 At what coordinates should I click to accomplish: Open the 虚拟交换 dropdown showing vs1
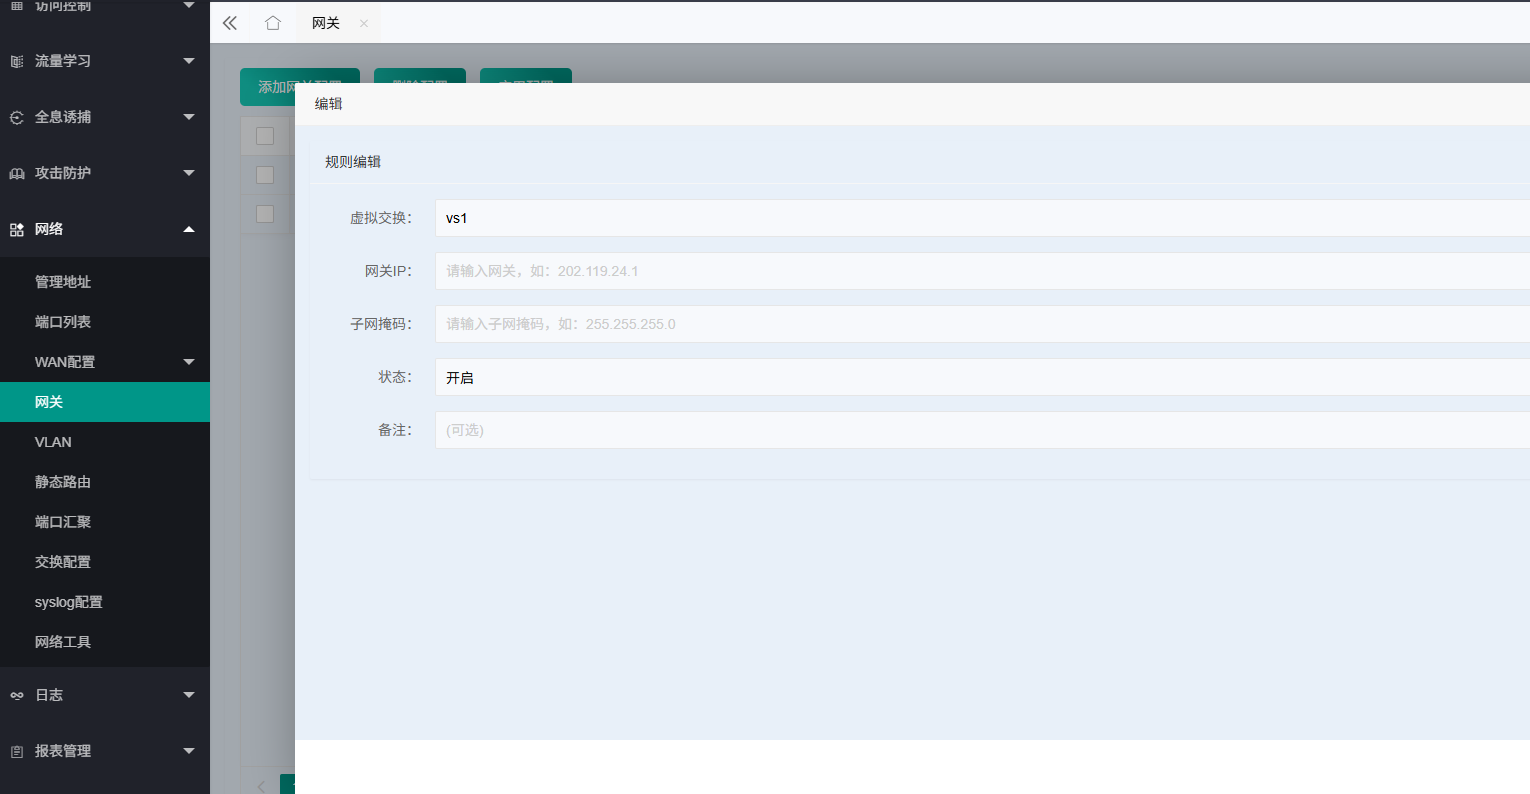[980, 218]
